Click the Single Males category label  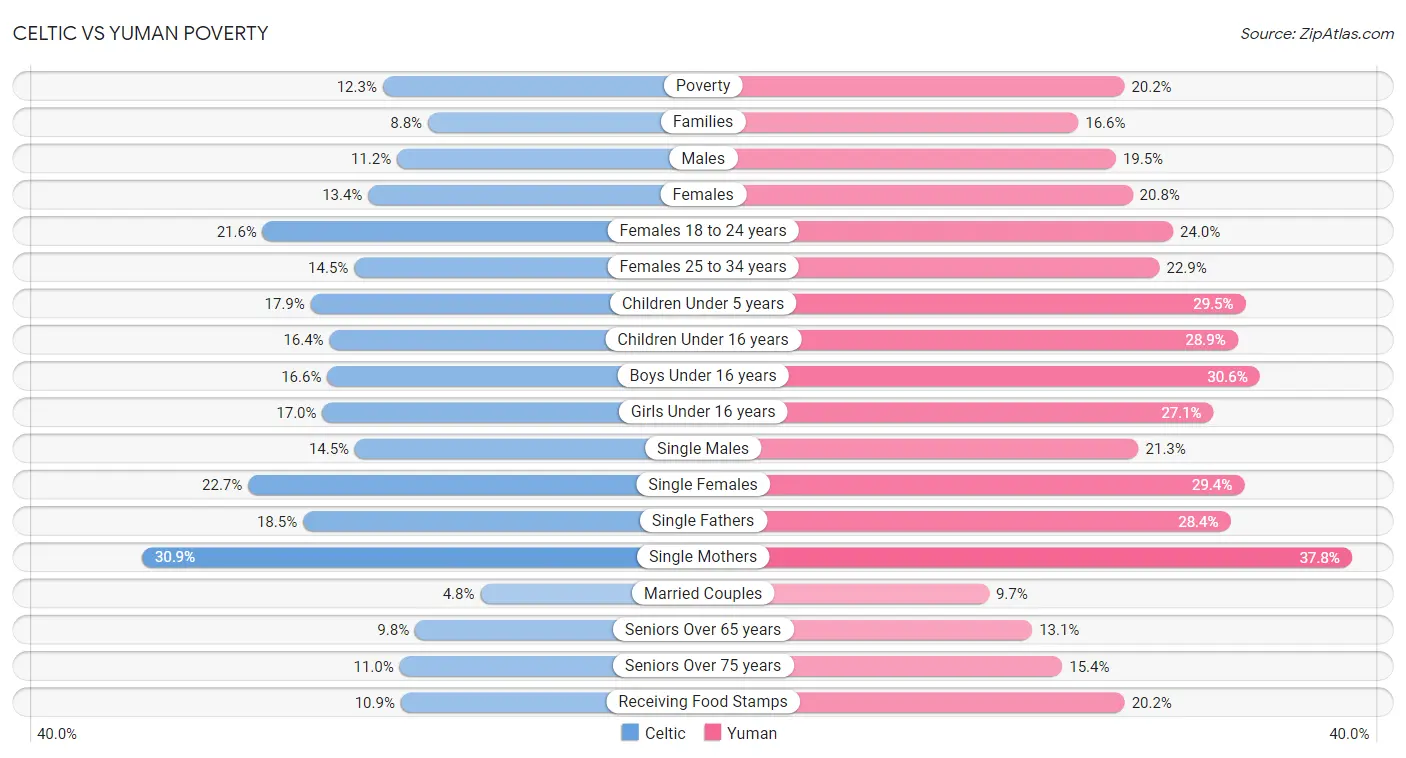pos(703,448)
